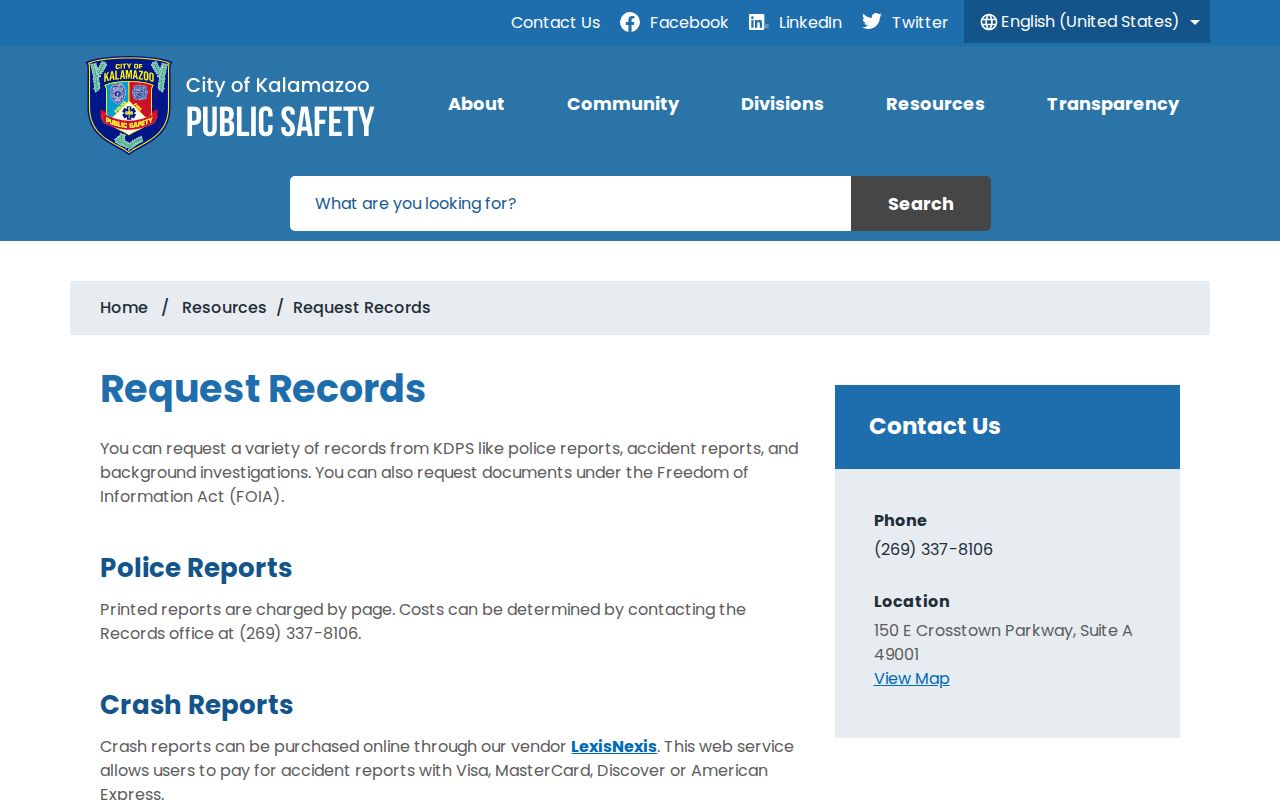This screenshot has width=1280, height=800.
Task: Click the Twitter text link
Action: click(x=920, y=22)
